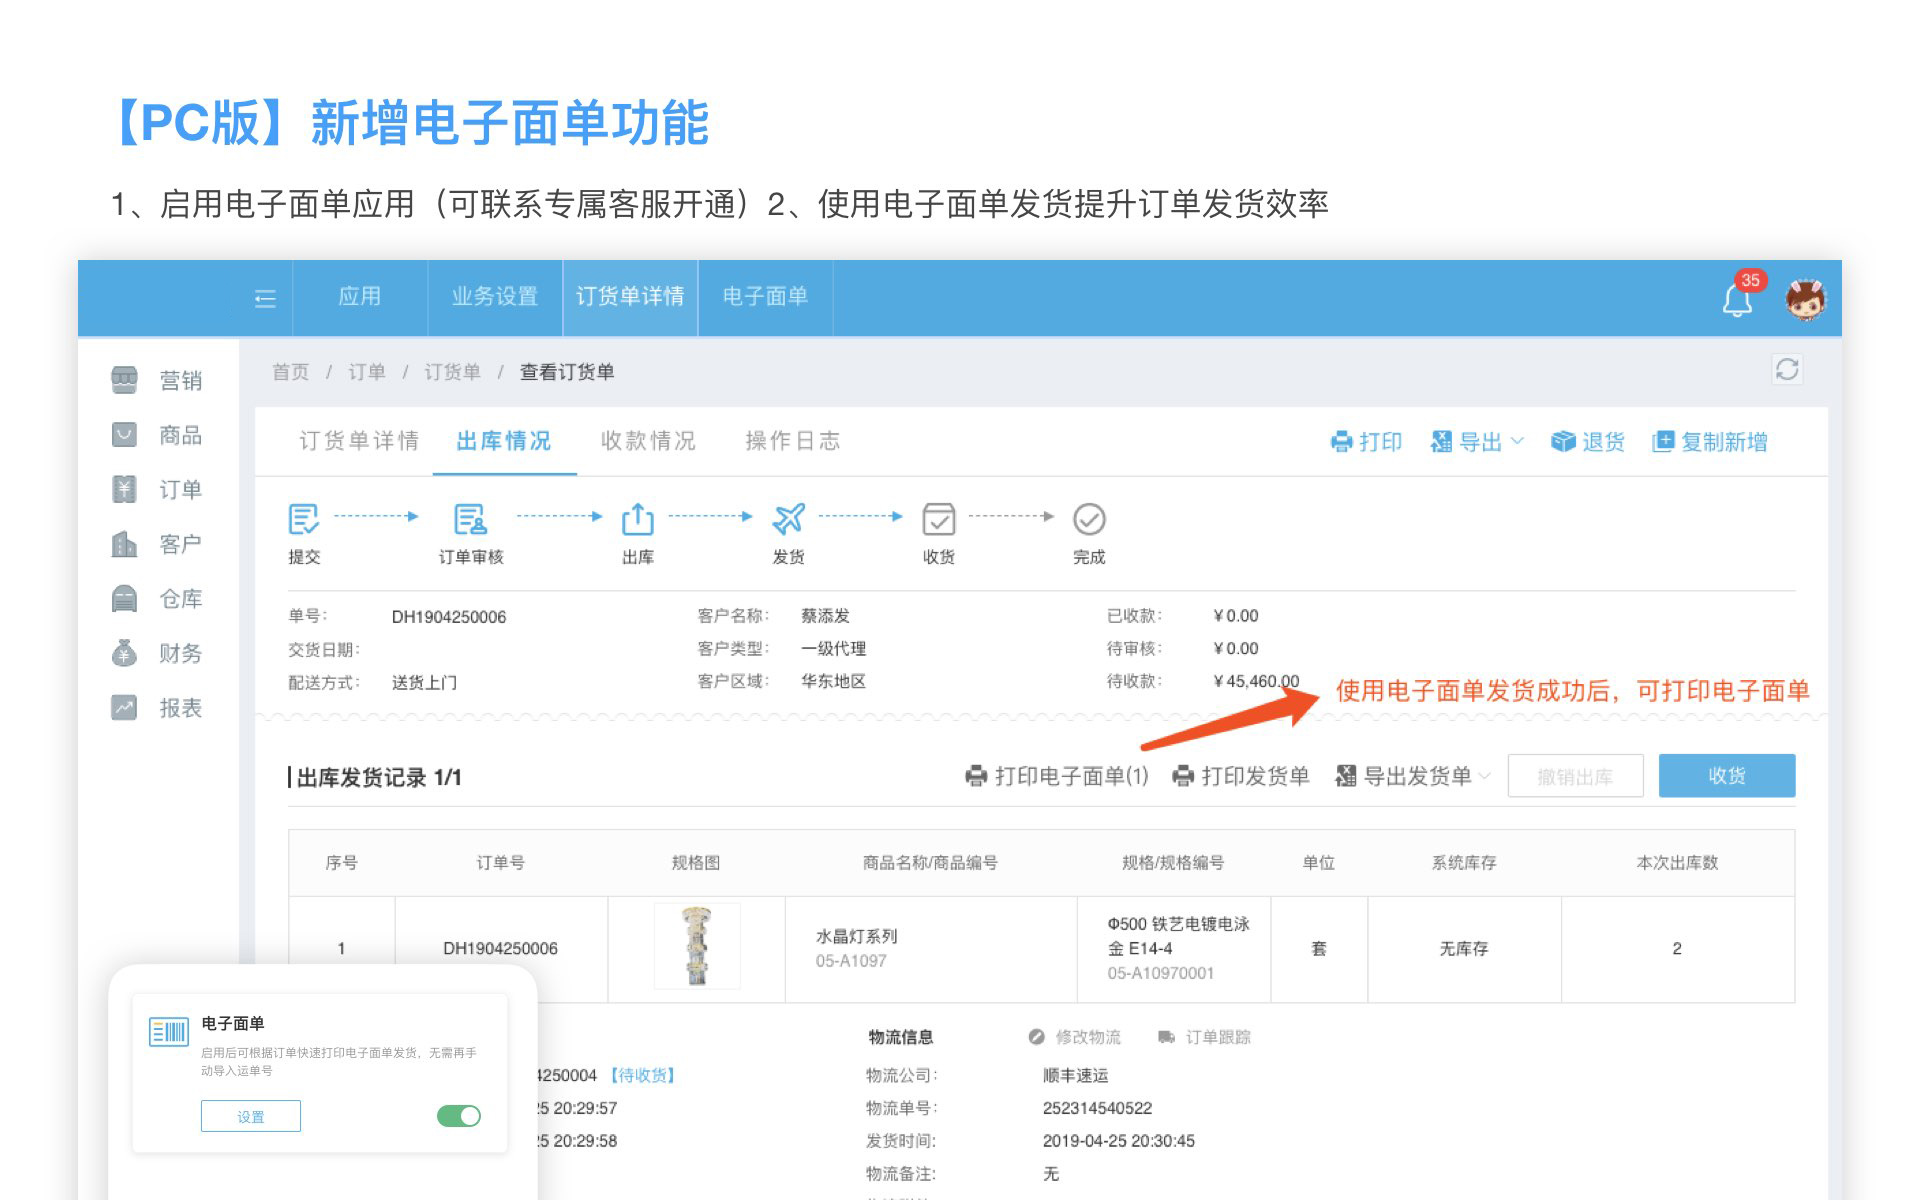This screenshot has width=1920, height=1200.
Task: Click the 订货单 breadcrumb link
Action: tap(452, 372)
